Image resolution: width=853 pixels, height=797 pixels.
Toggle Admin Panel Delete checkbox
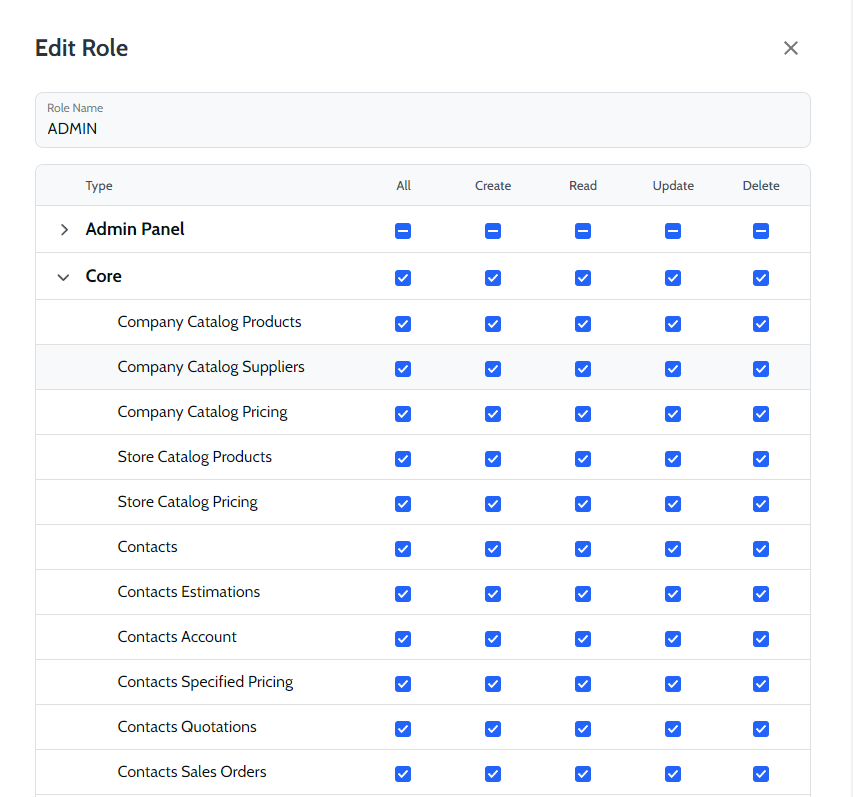[761, 231]
